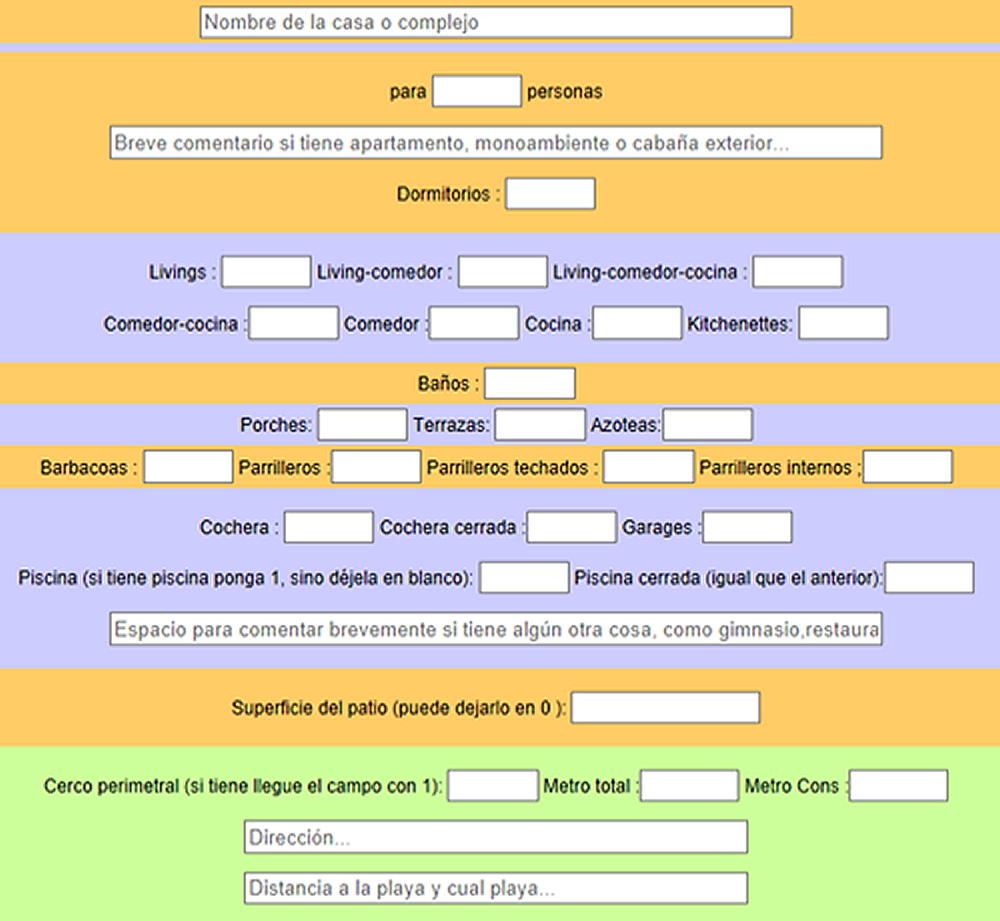
Task: Click the Livings number field
Action: click(x=266, y=272)
